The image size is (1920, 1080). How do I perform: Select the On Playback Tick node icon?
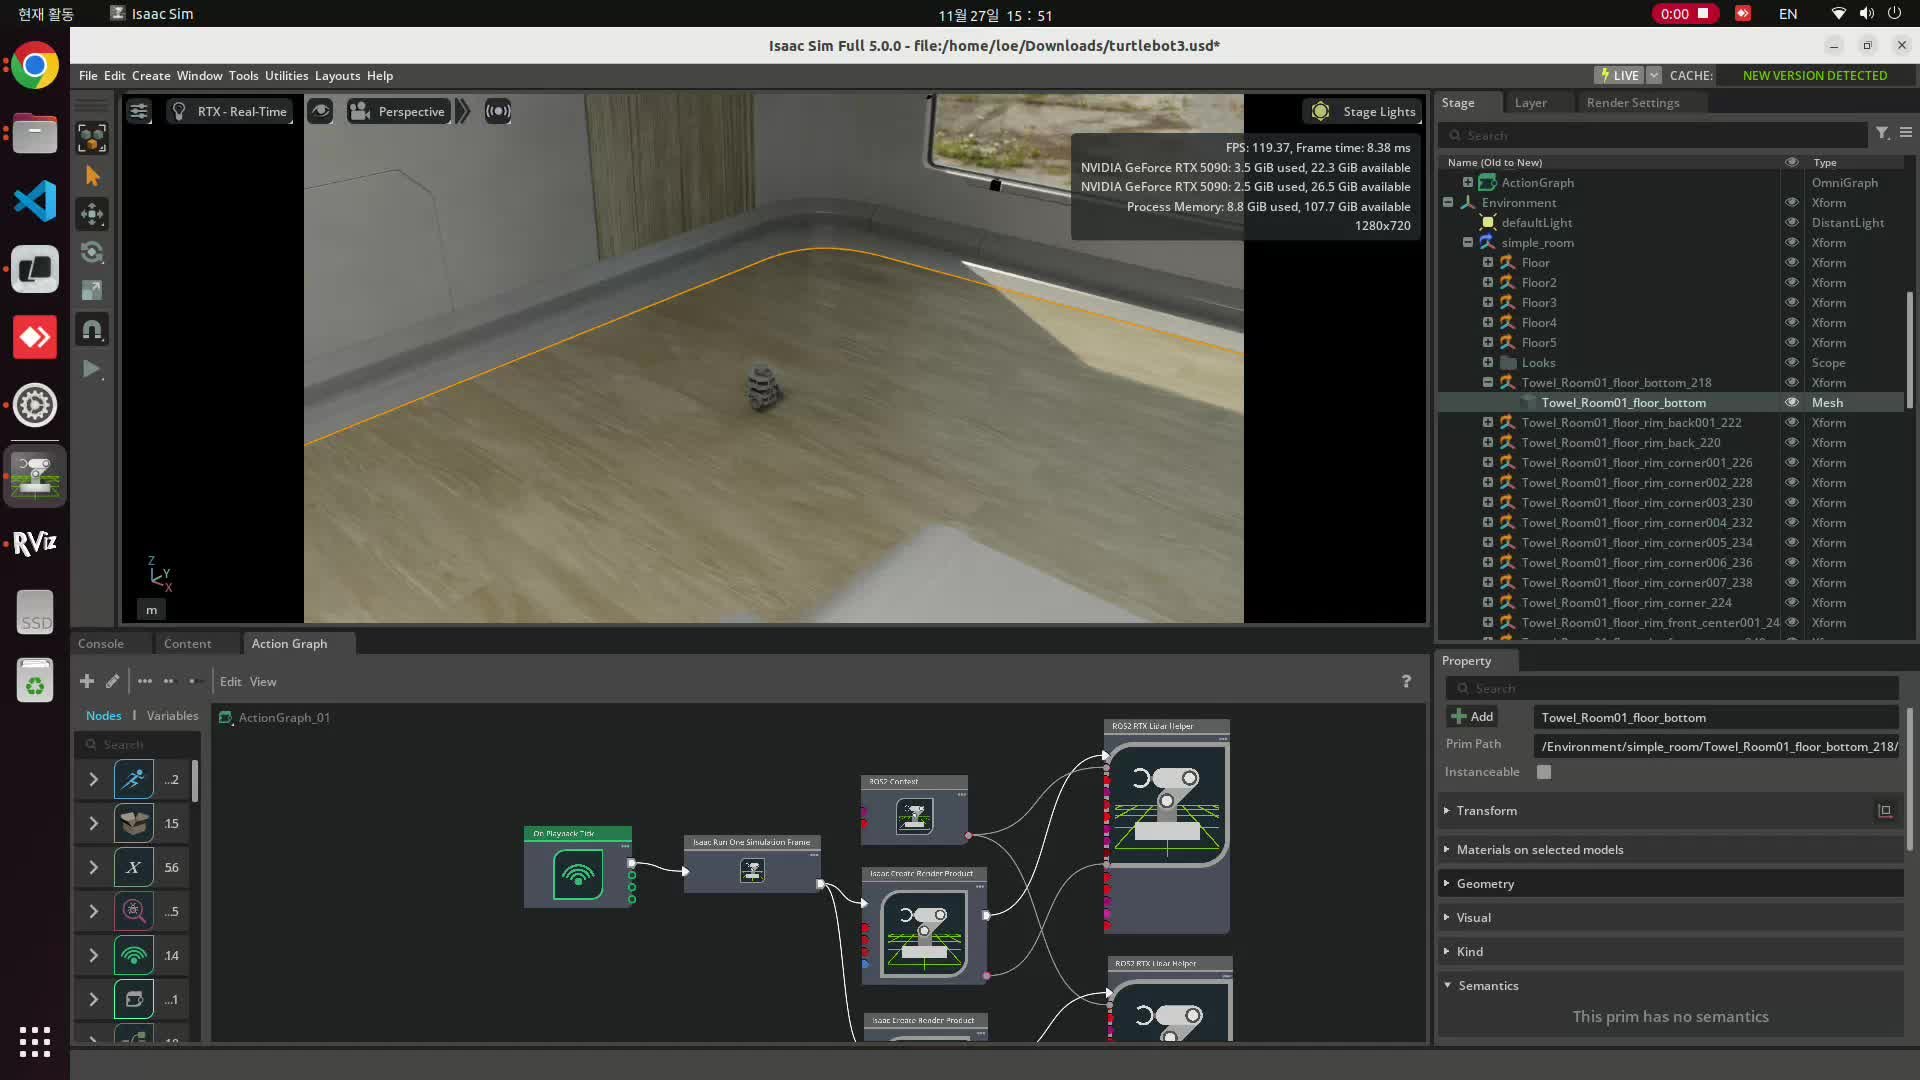[578, 875]
